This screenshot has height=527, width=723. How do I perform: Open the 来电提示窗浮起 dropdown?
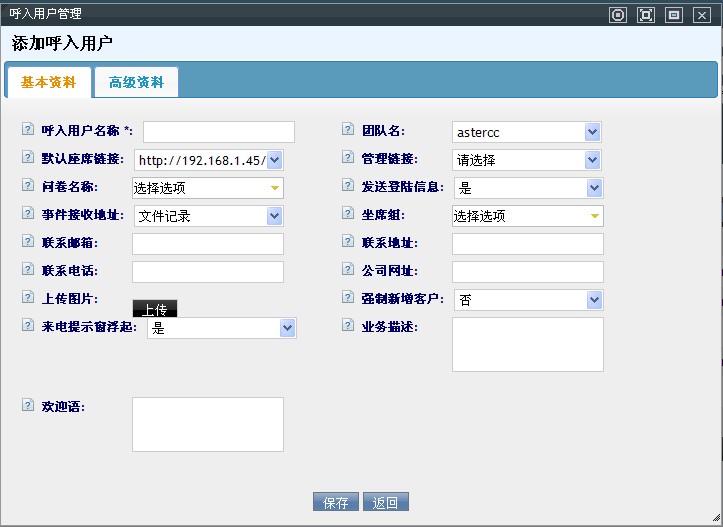[x=221, y=328]
